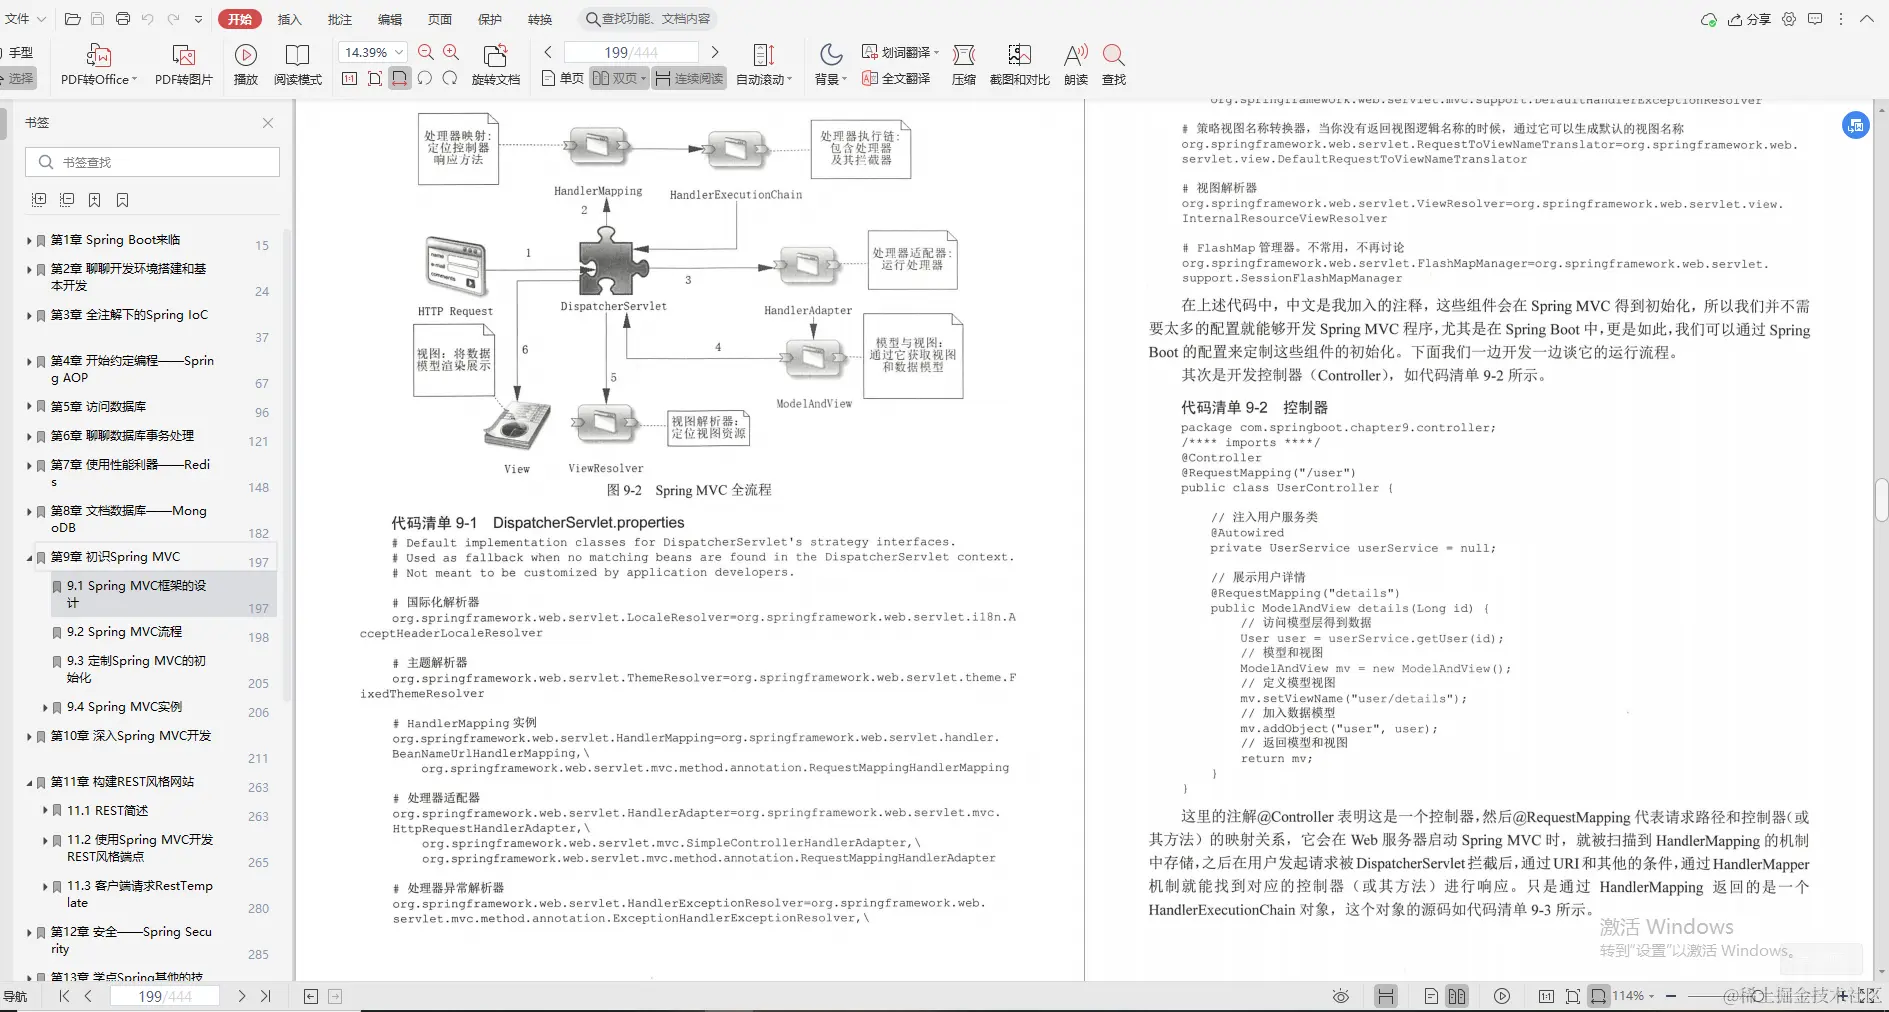Rotate the document with 旋转文档
The image size is (1889, 1012).
(x=497, y=62)
